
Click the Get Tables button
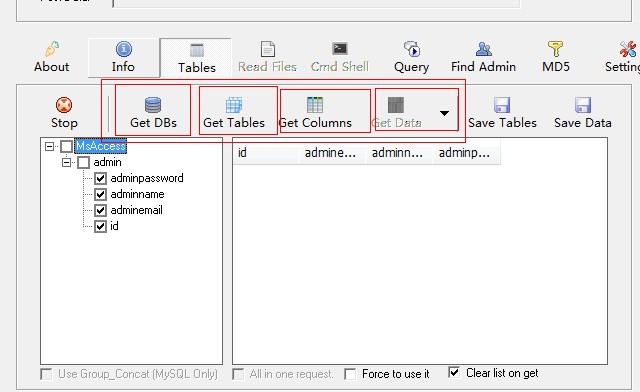click(x=234, y=113)
